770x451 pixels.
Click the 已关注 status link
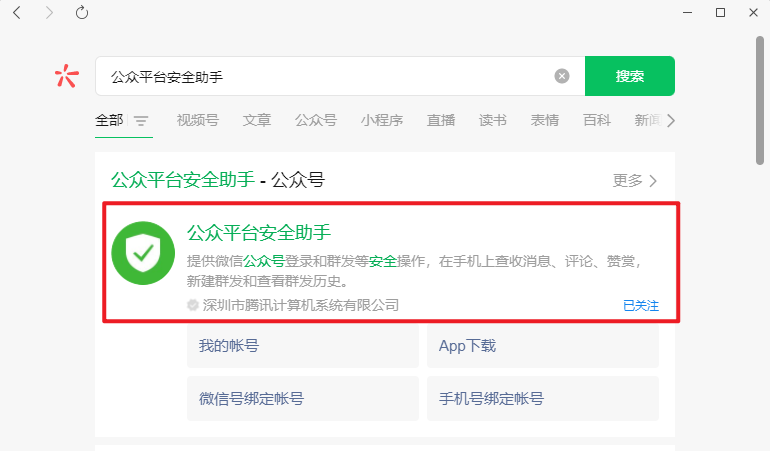point(641,306)
